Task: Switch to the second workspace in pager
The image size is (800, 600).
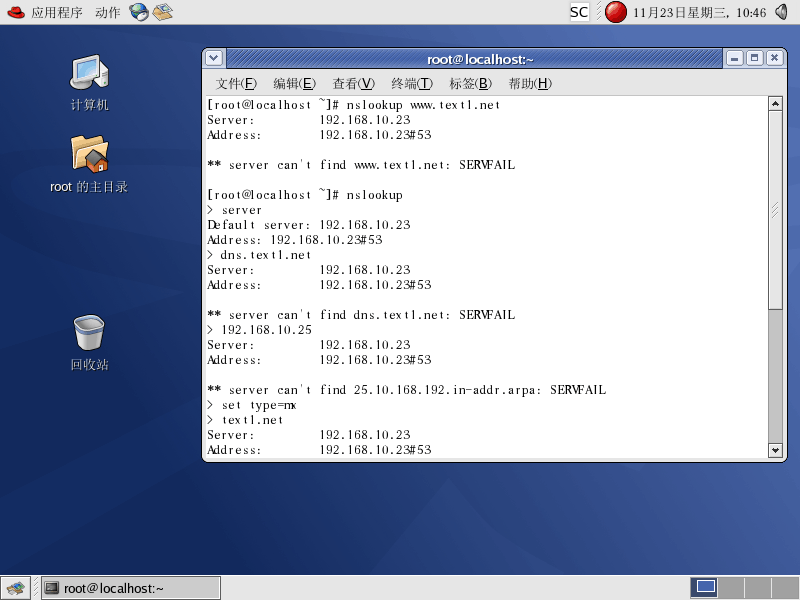Action: [732, 587]
